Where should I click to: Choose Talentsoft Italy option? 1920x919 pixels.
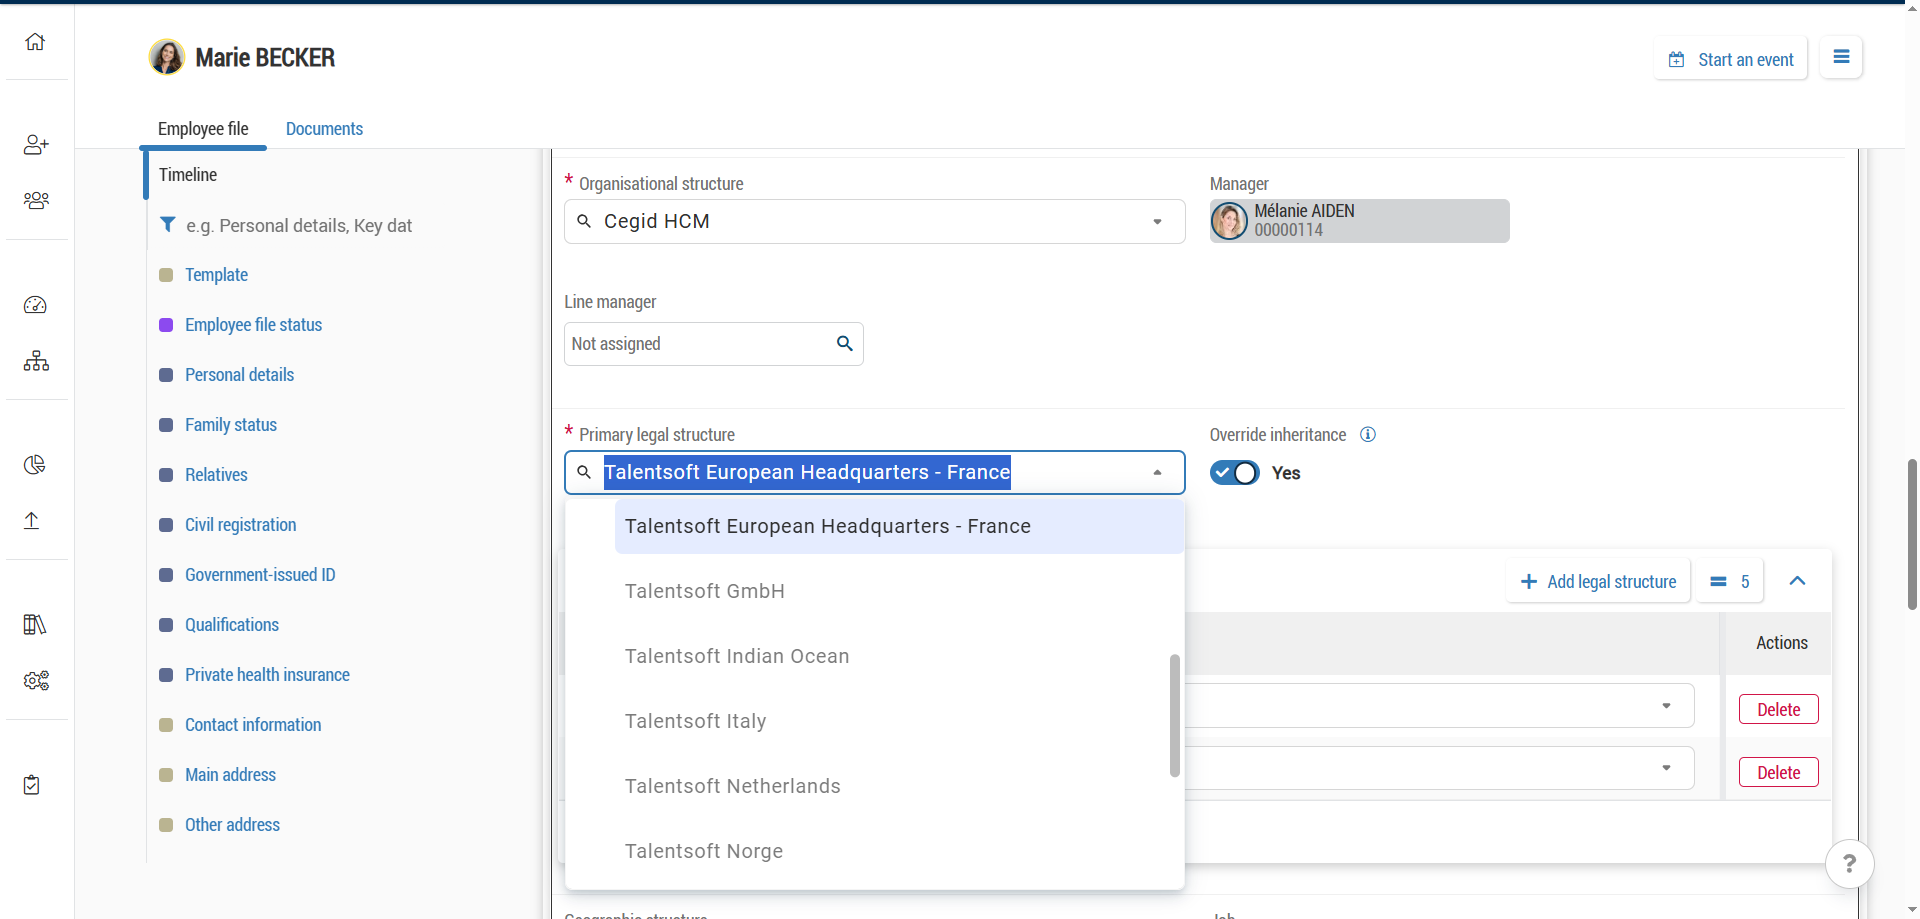coord(696,721)
